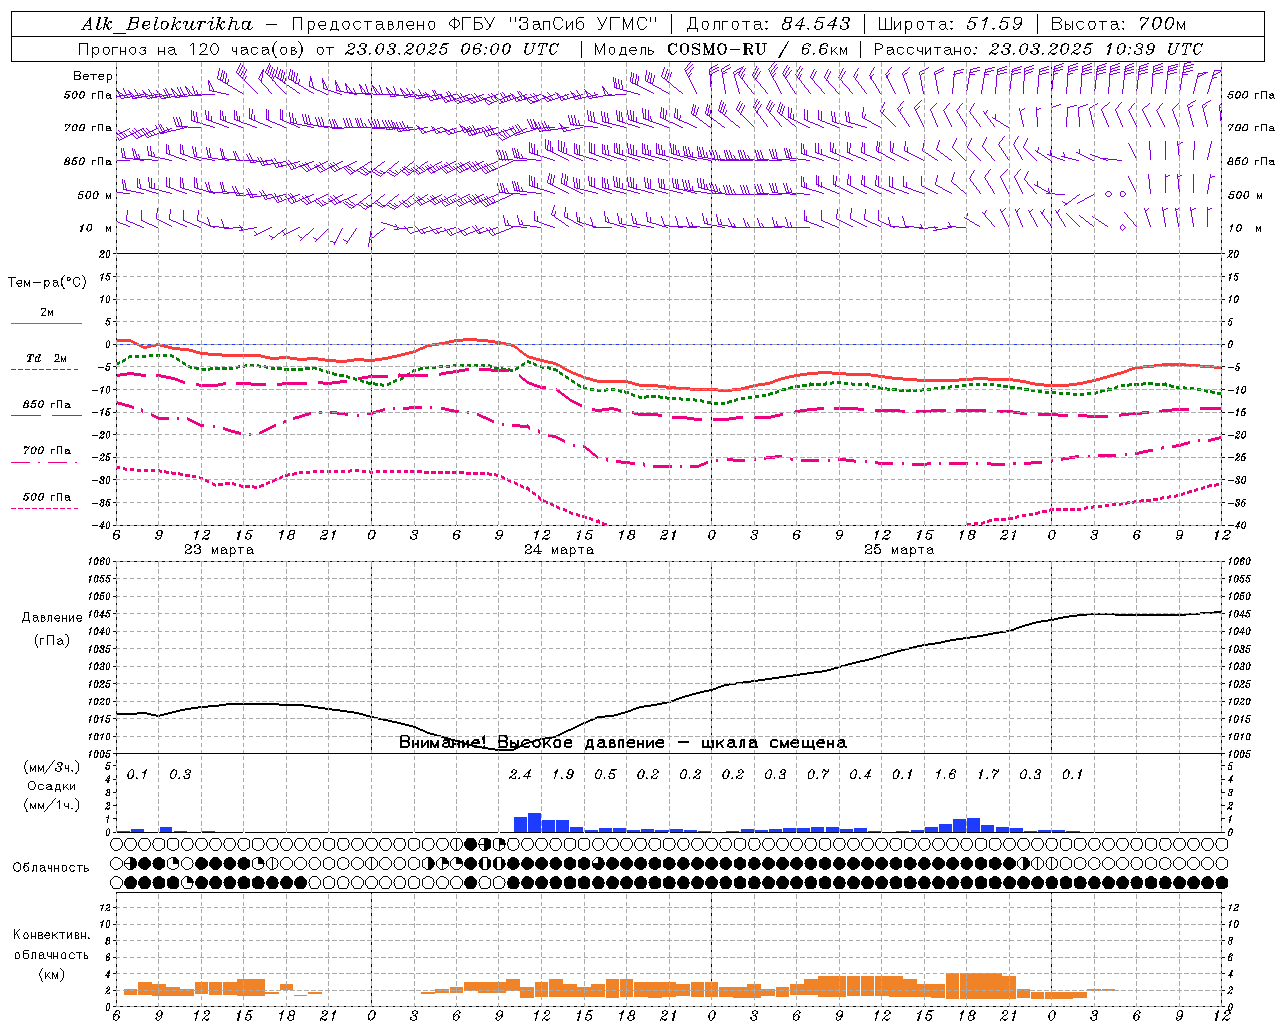
Task: Click the '(гПа)' unit label under Давление
Action: (52, 641)
